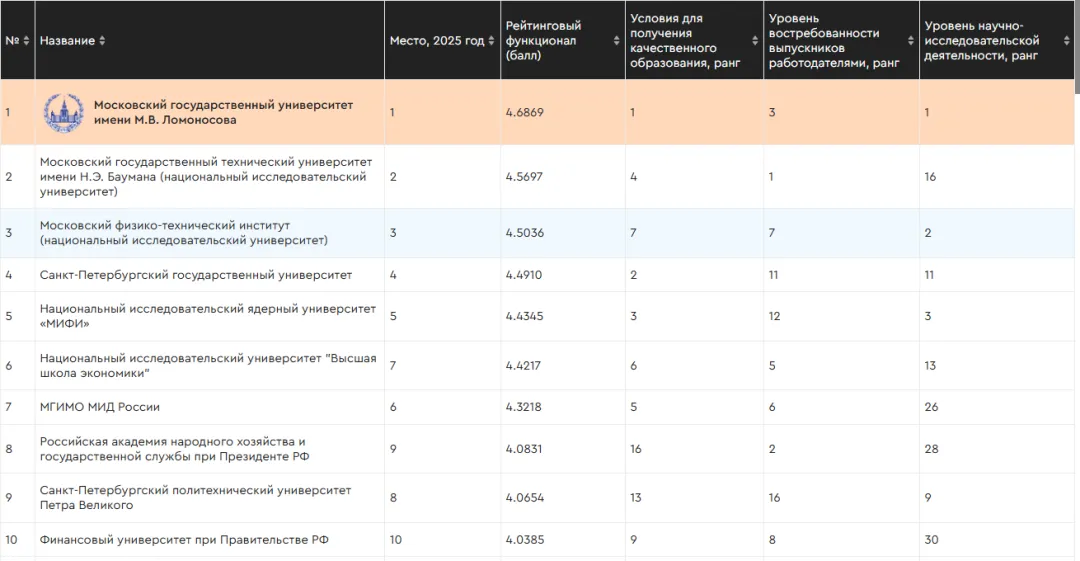The image size is (1080, 561).
Task: Click the Название column header text
Action: click(x=67, y=41)
